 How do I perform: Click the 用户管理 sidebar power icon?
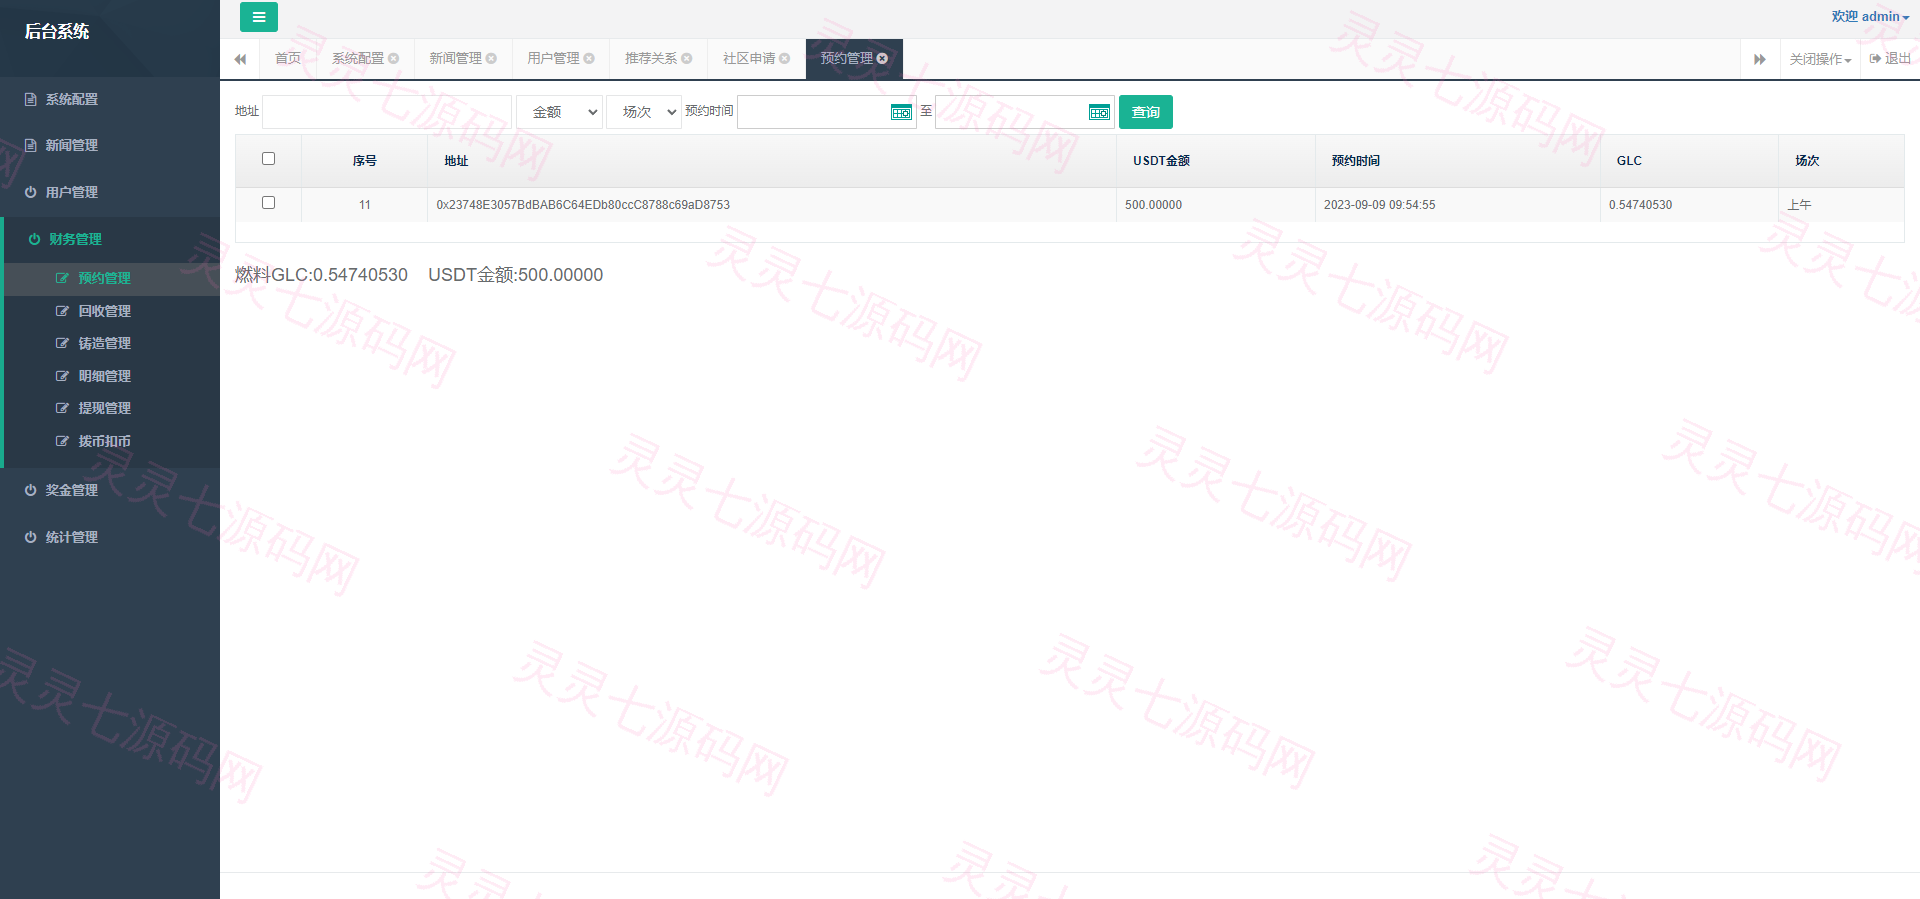tap(31, 192)
